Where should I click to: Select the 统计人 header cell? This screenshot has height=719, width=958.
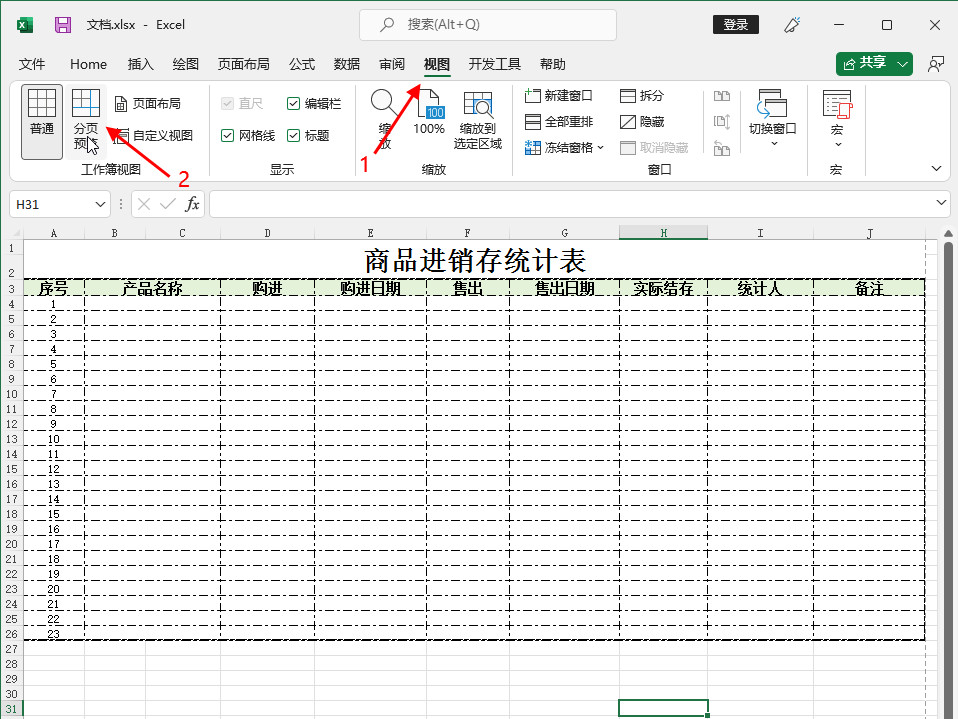(x=760, y=288)
